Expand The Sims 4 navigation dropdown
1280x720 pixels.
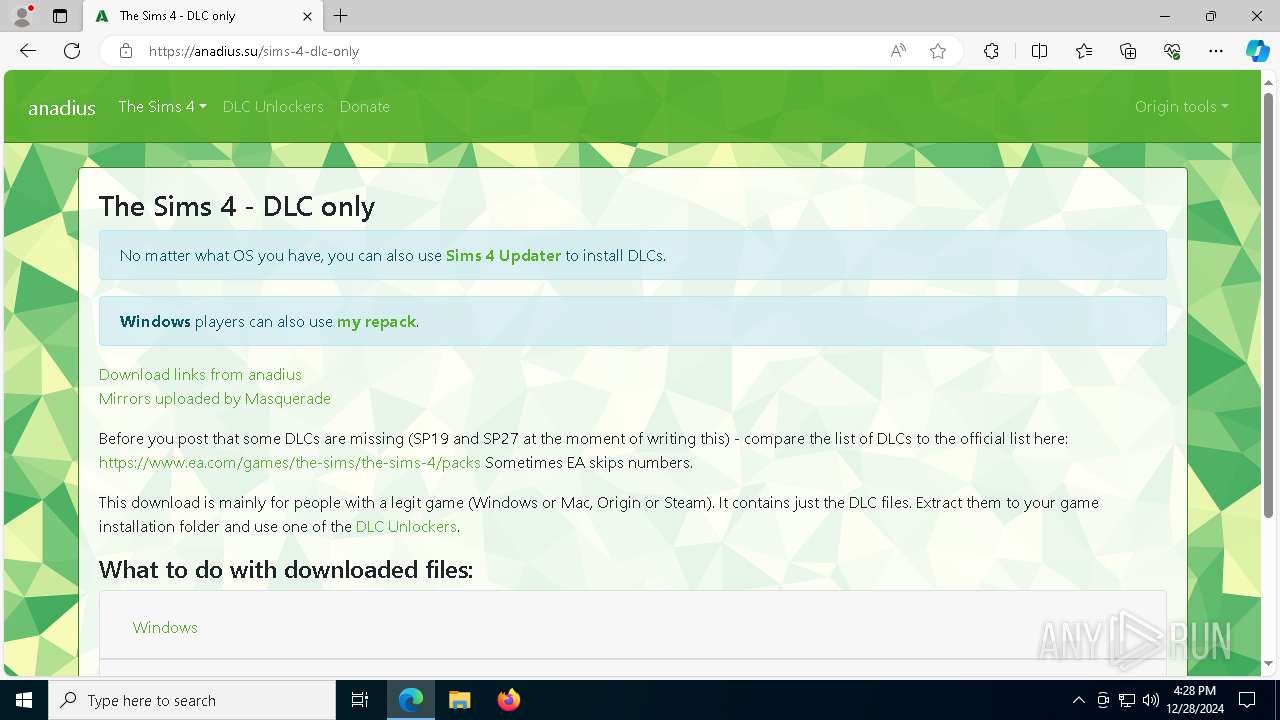pyautogui.click(x=162, y=106)
